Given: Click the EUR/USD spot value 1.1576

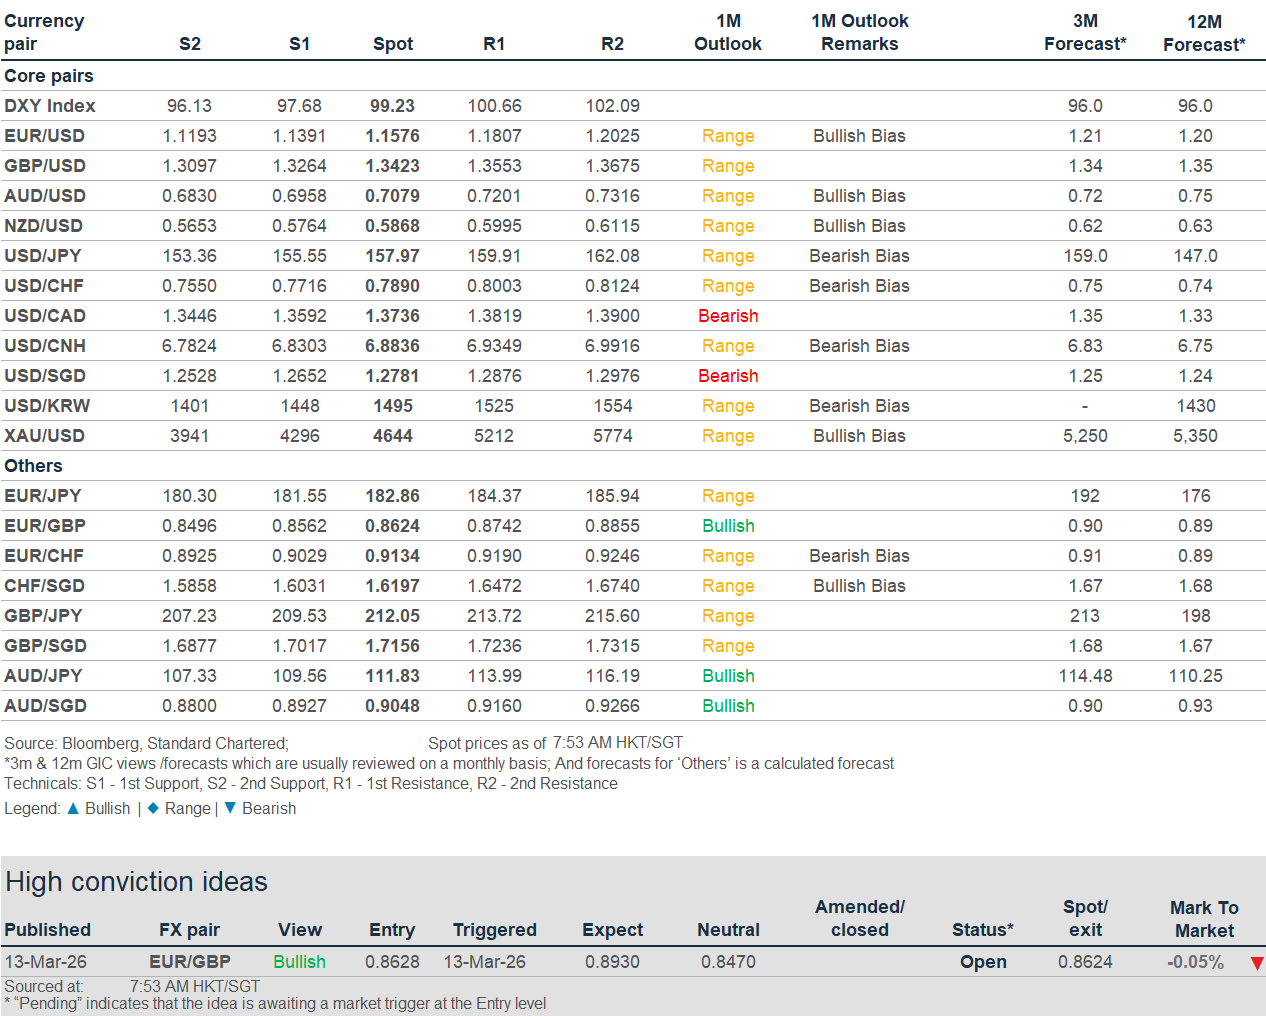Looking at the screenshot, I should point(392,136).
